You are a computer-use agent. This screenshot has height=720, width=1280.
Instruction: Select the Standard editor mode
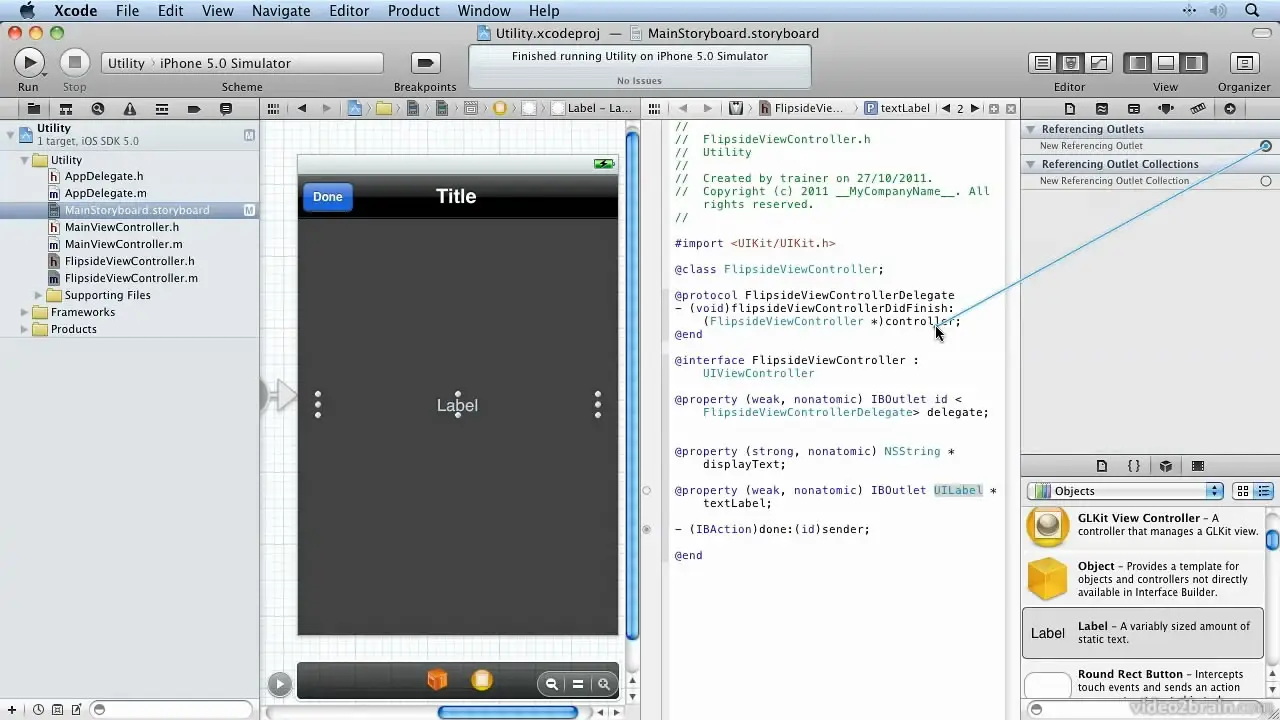1042,62
